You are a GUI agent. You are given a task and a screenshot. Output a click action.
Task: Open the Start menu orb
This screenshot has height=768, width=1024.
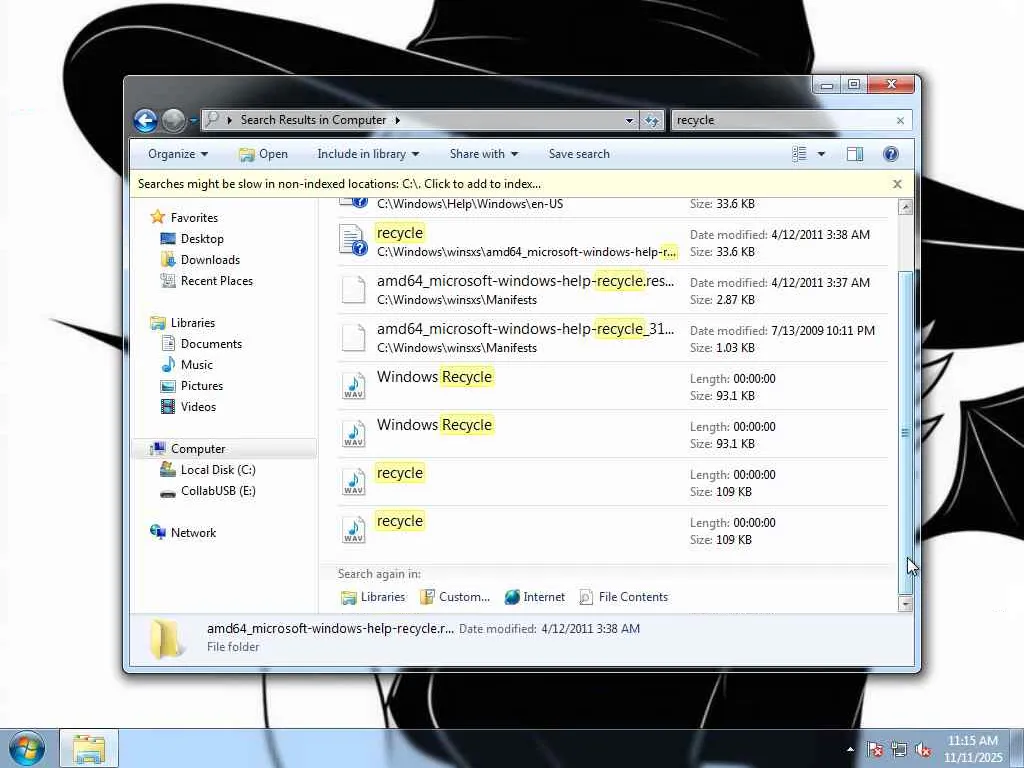(x=27, y=748)
